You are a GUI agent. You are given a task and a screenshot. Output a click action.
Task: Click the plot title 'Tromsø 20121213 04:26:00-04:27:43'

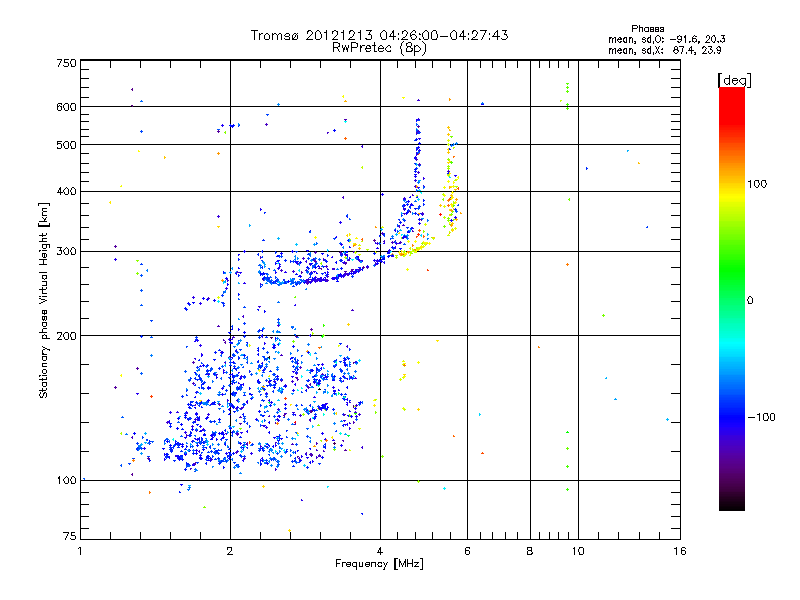tap(379, 35)
